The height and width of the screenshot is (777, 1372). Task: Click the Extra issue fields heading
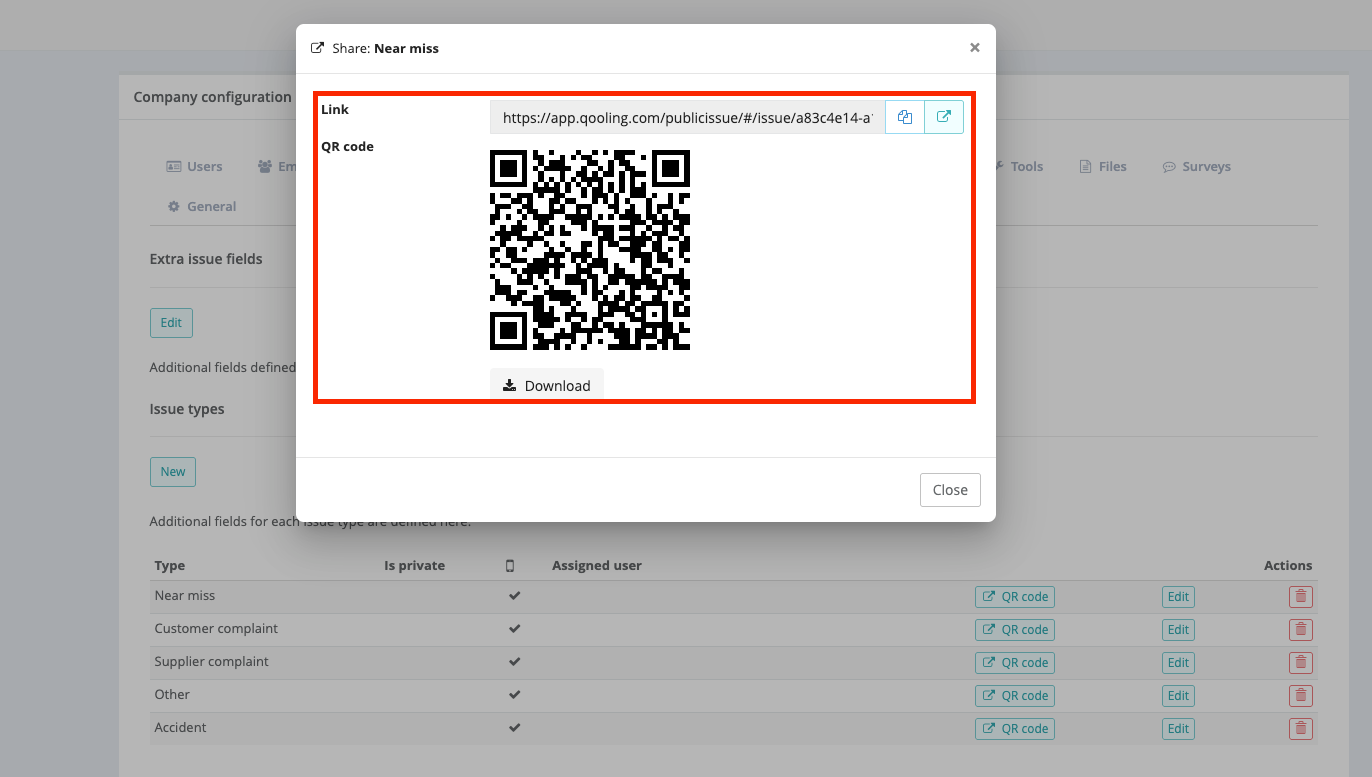coord(206,259)
